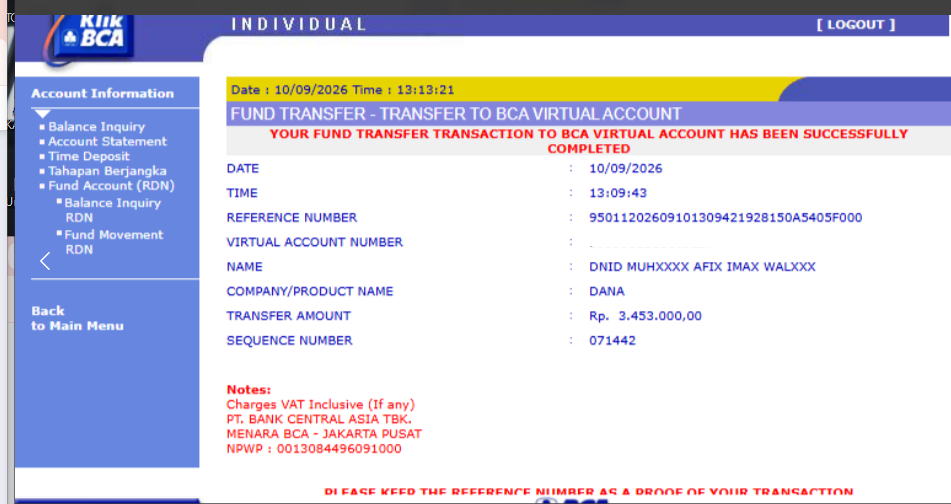
Task: Click Charges VAT Inclusive (If any) note
Action: (x=321, y=404)
